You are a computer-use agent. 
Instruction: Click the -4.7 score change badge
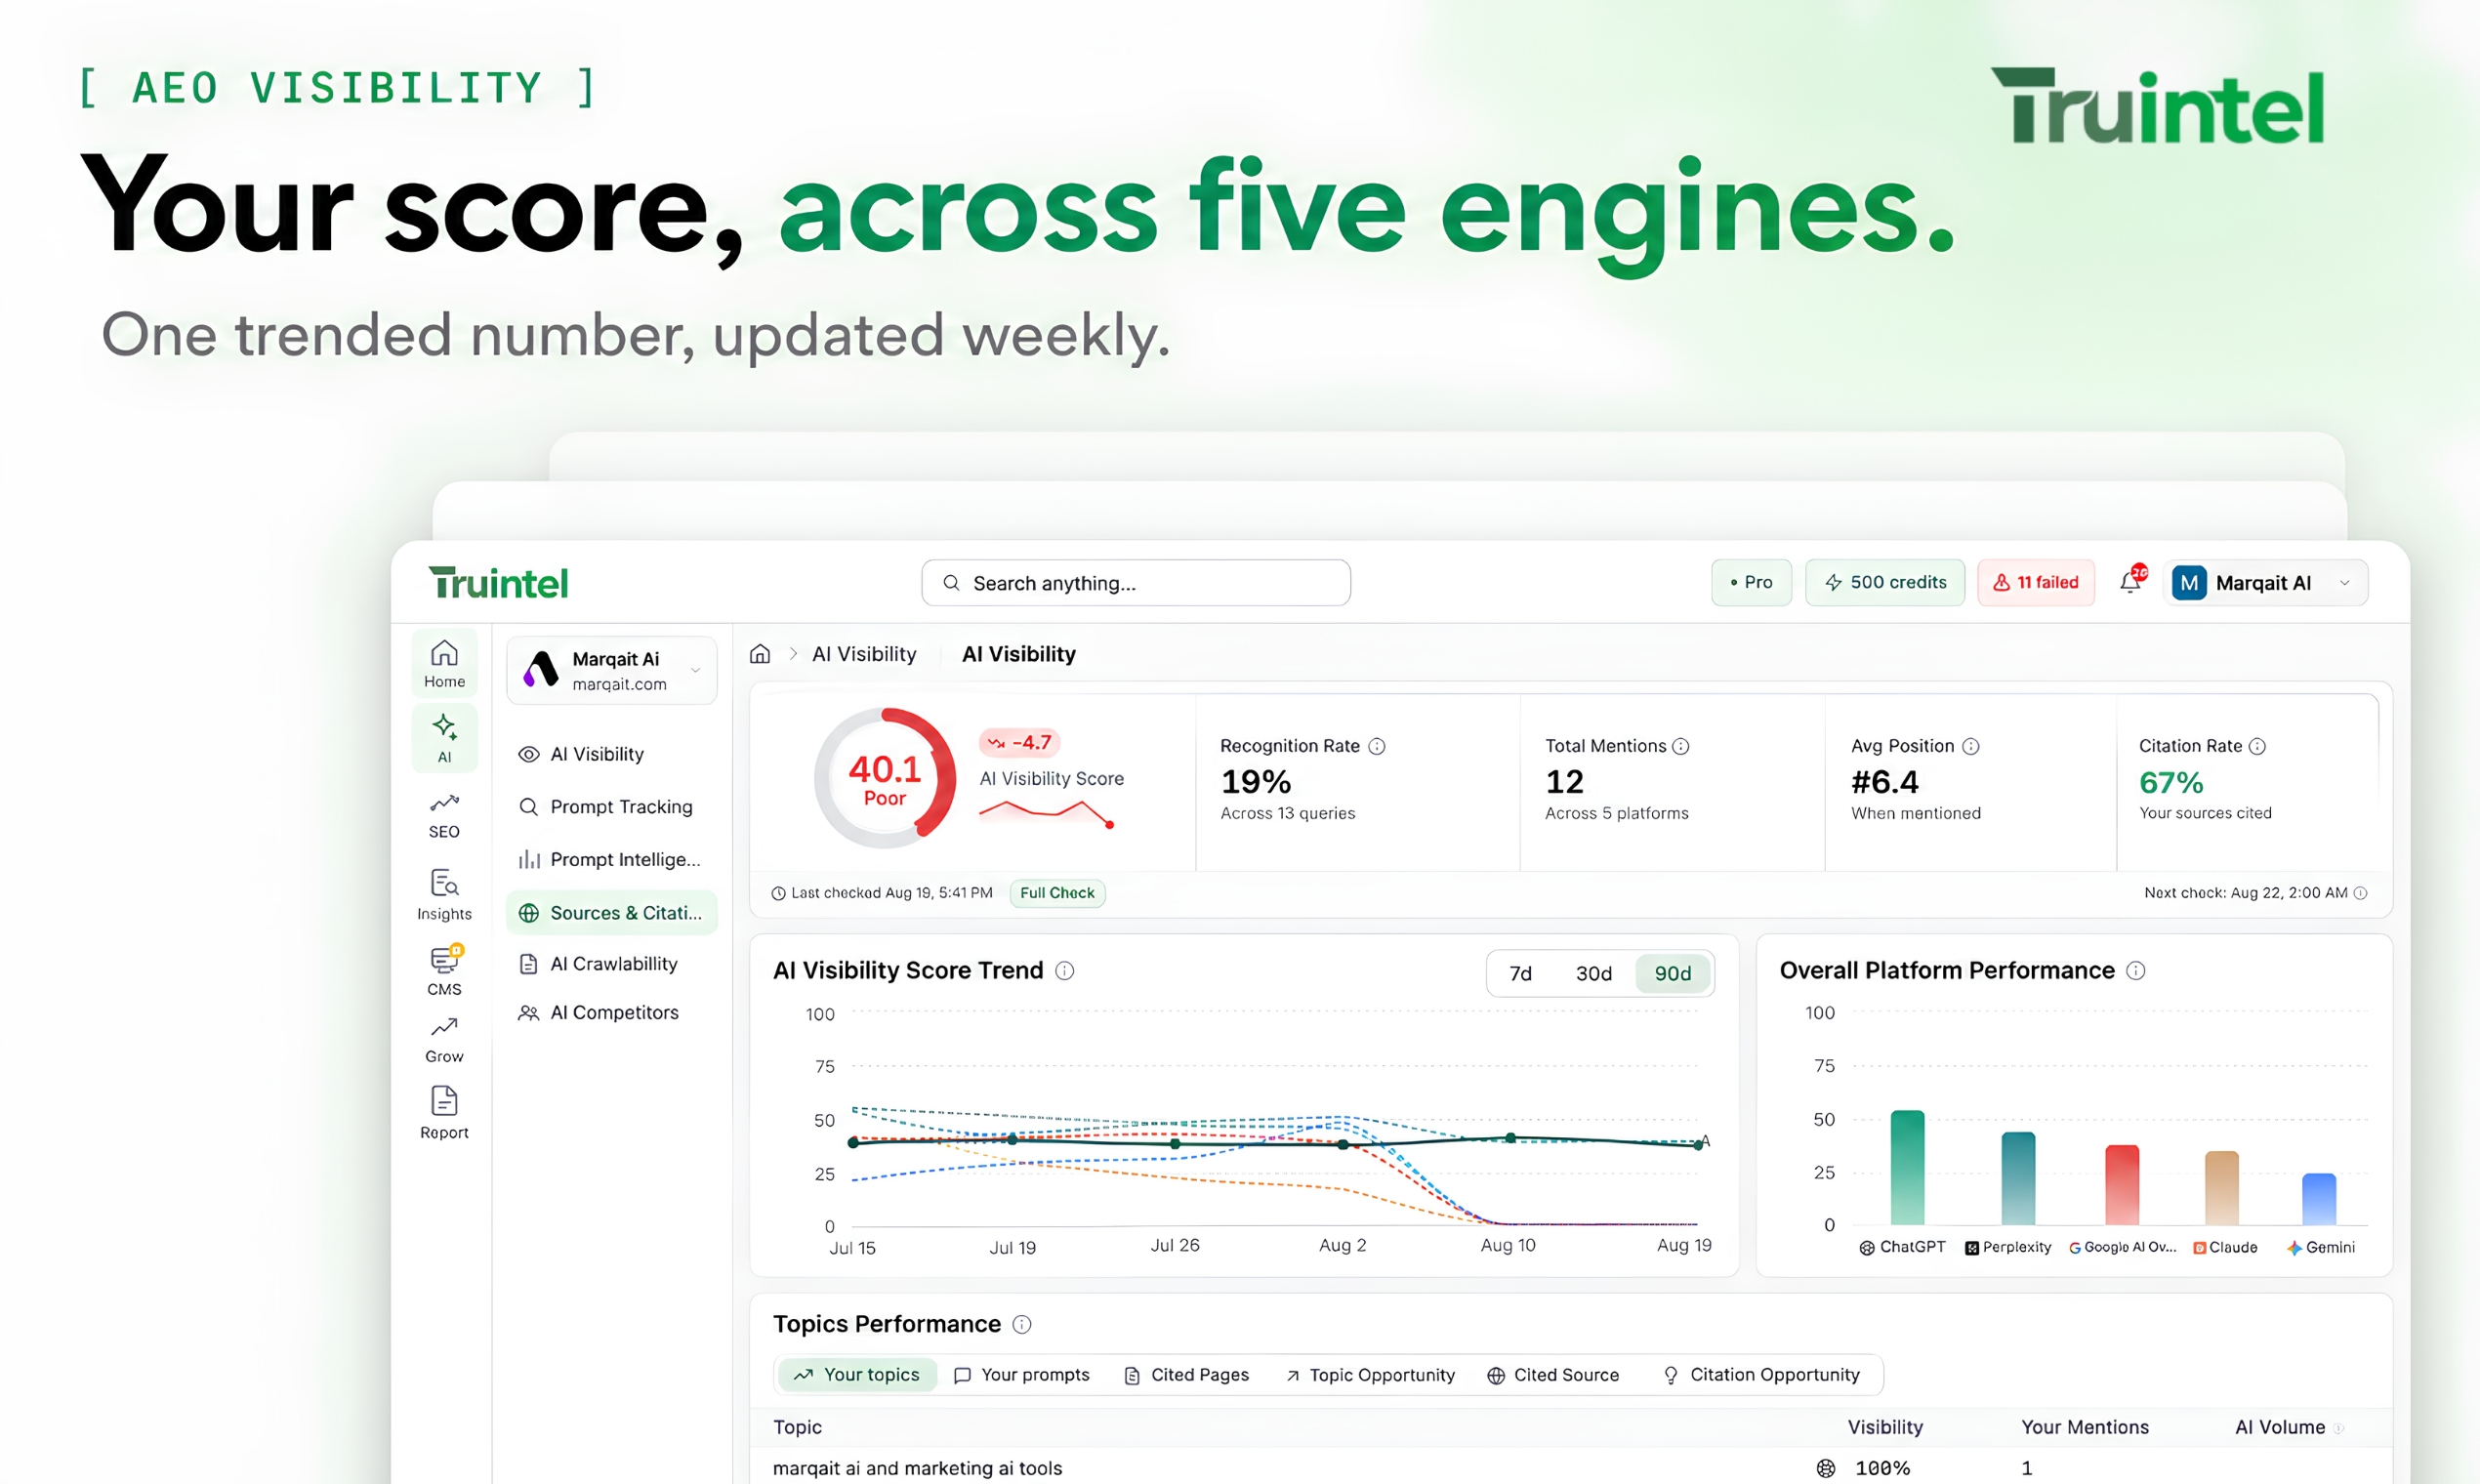(1019, 743)
